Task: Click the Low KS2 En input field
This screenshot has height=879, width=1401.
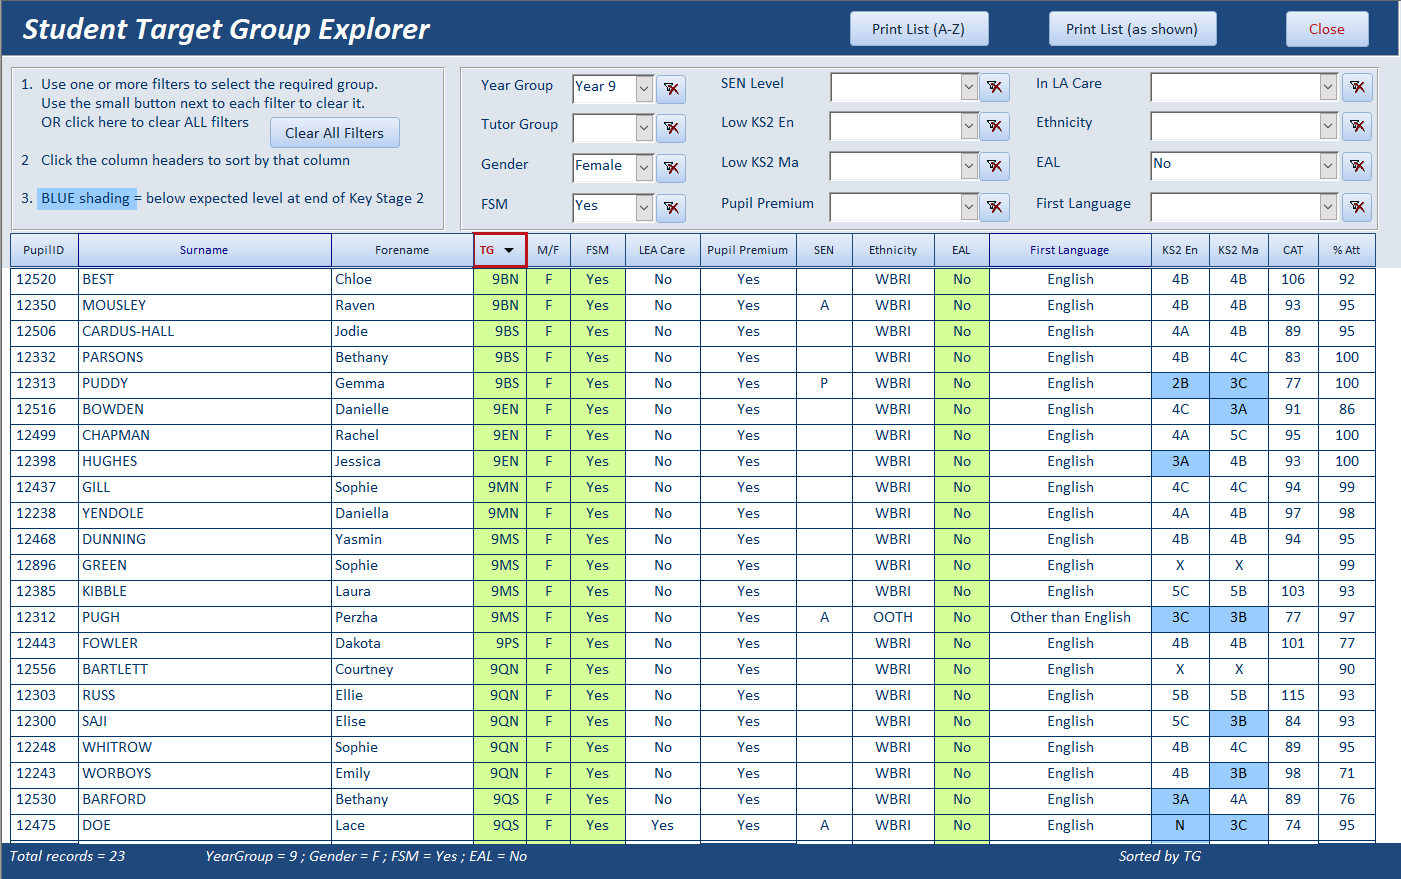Action: [895, 126]
